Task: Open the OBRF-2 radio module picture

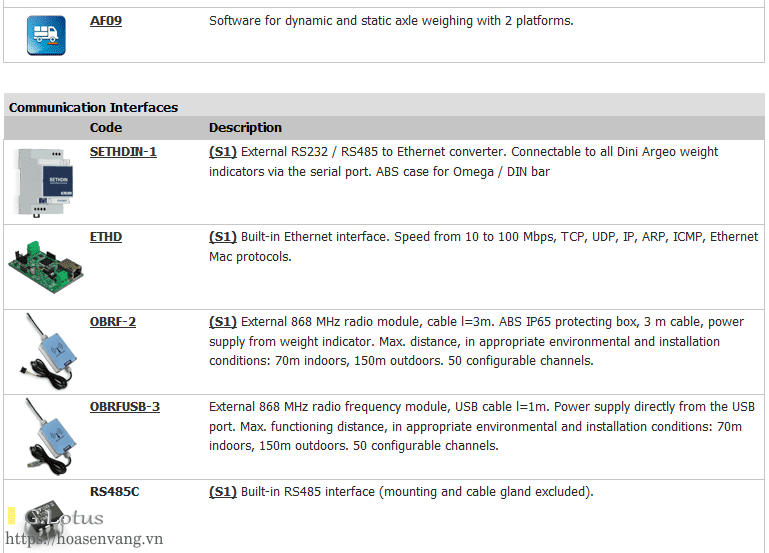Action: pyautogui.click(x=44, y=351)
